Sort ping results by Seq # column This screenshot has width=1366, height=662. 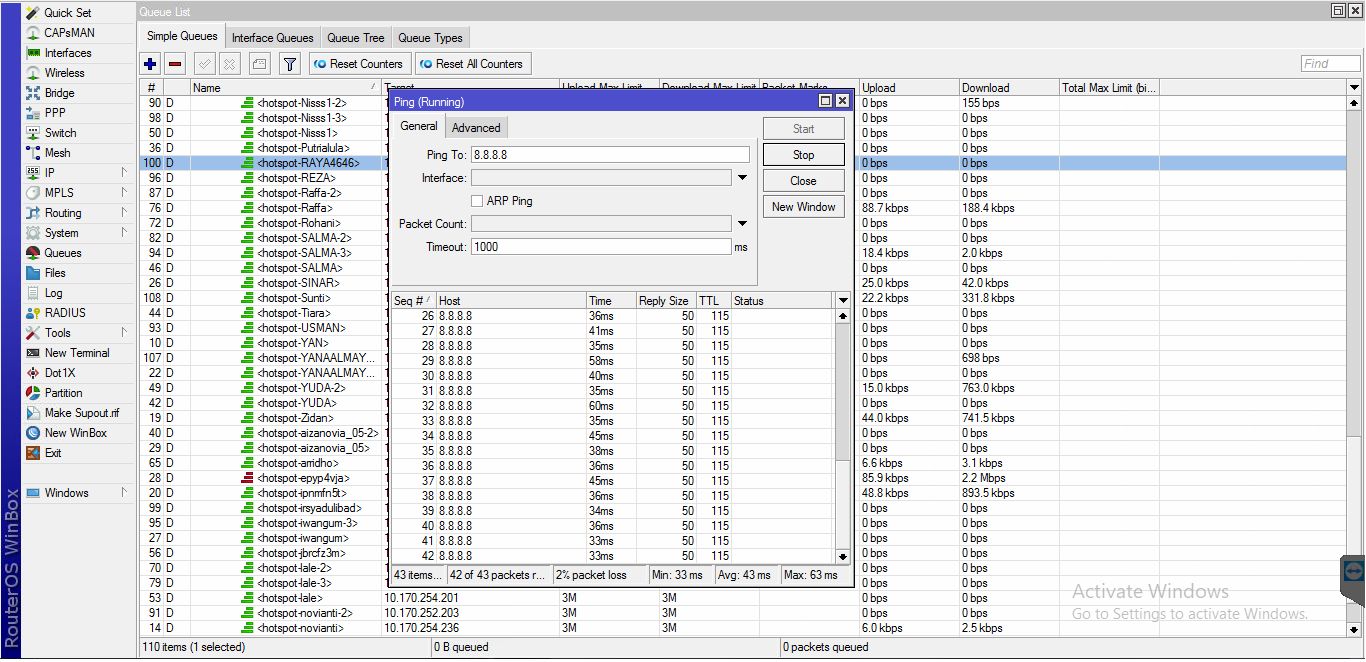(413, 301)
